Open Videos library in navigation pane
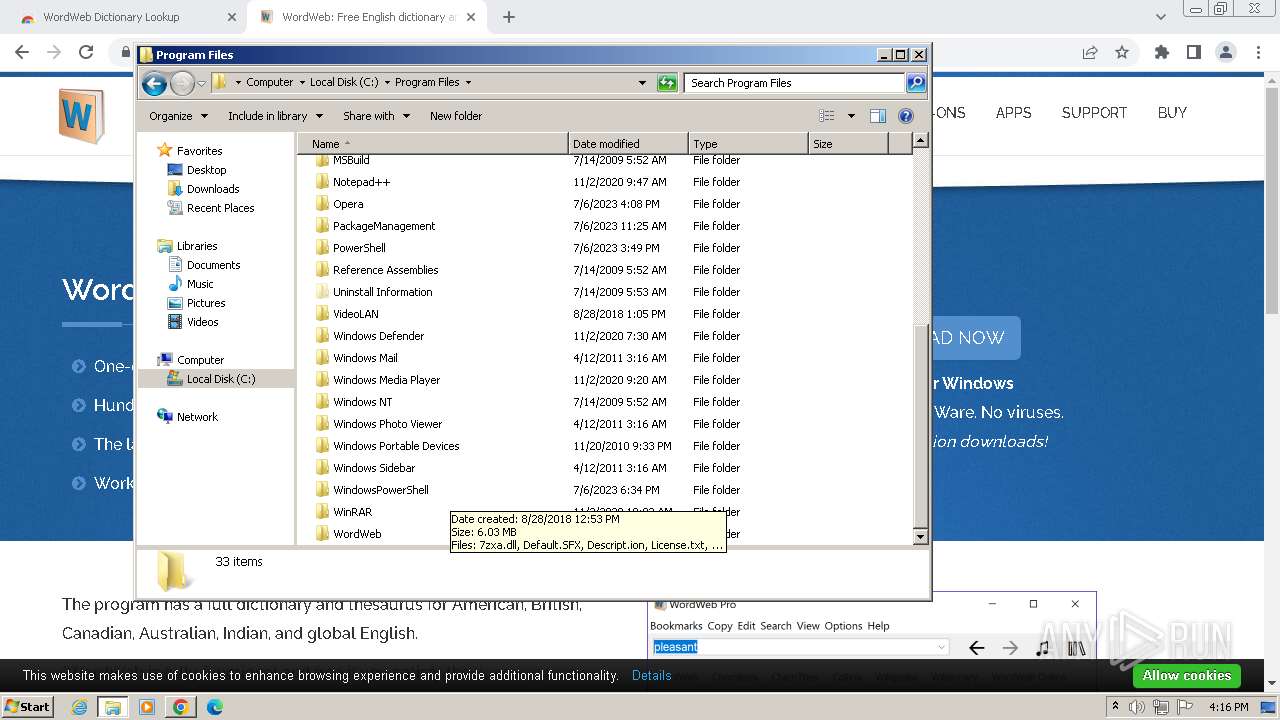1280x720 pixels. point(202,322)
